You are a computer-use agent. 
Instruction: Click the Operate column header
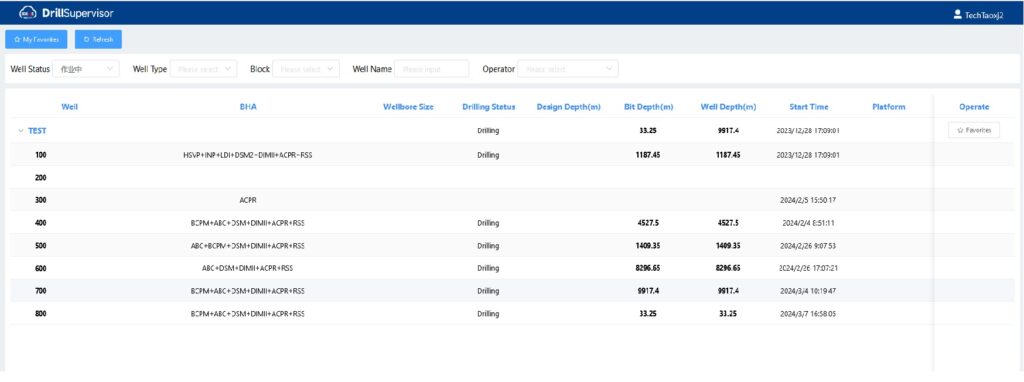974,107
